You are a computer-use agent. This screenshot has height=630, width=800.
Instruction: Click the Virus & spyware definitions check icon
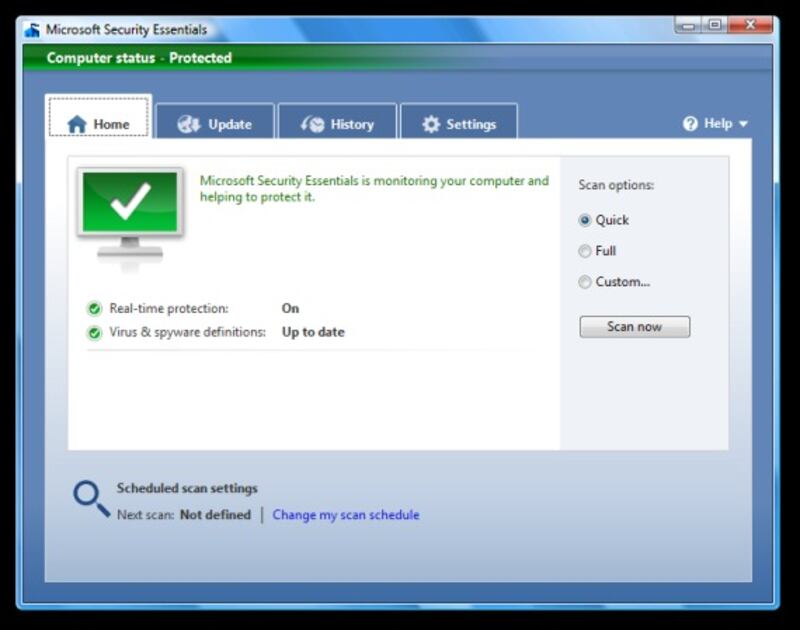(94, 333)
